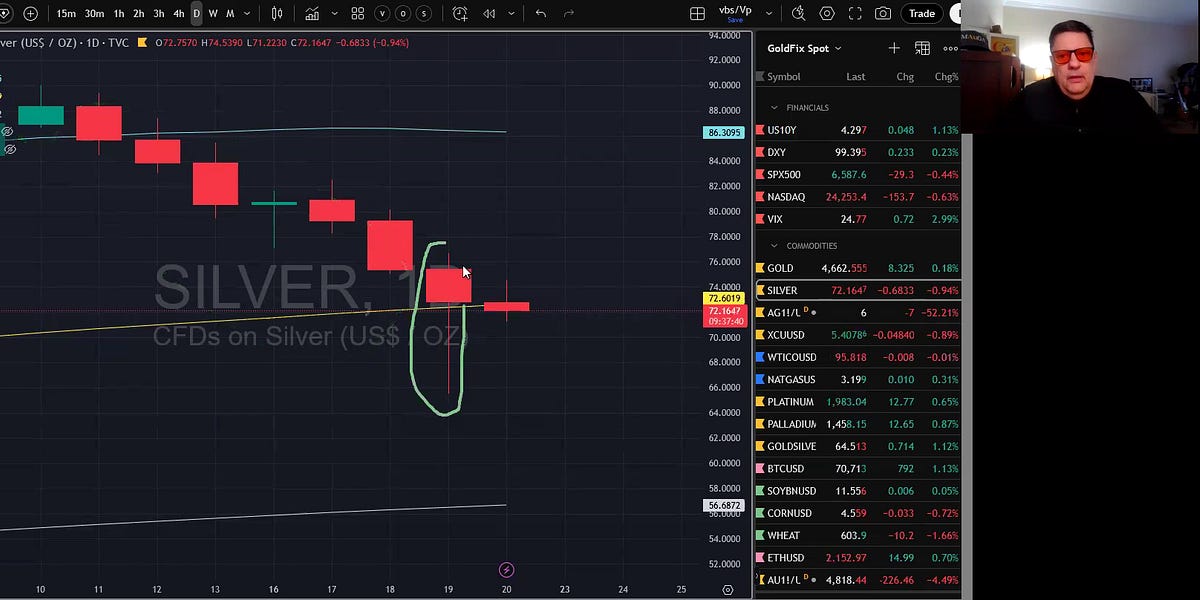Enter fullscreen mode using the brackets icon

point(855,14)
